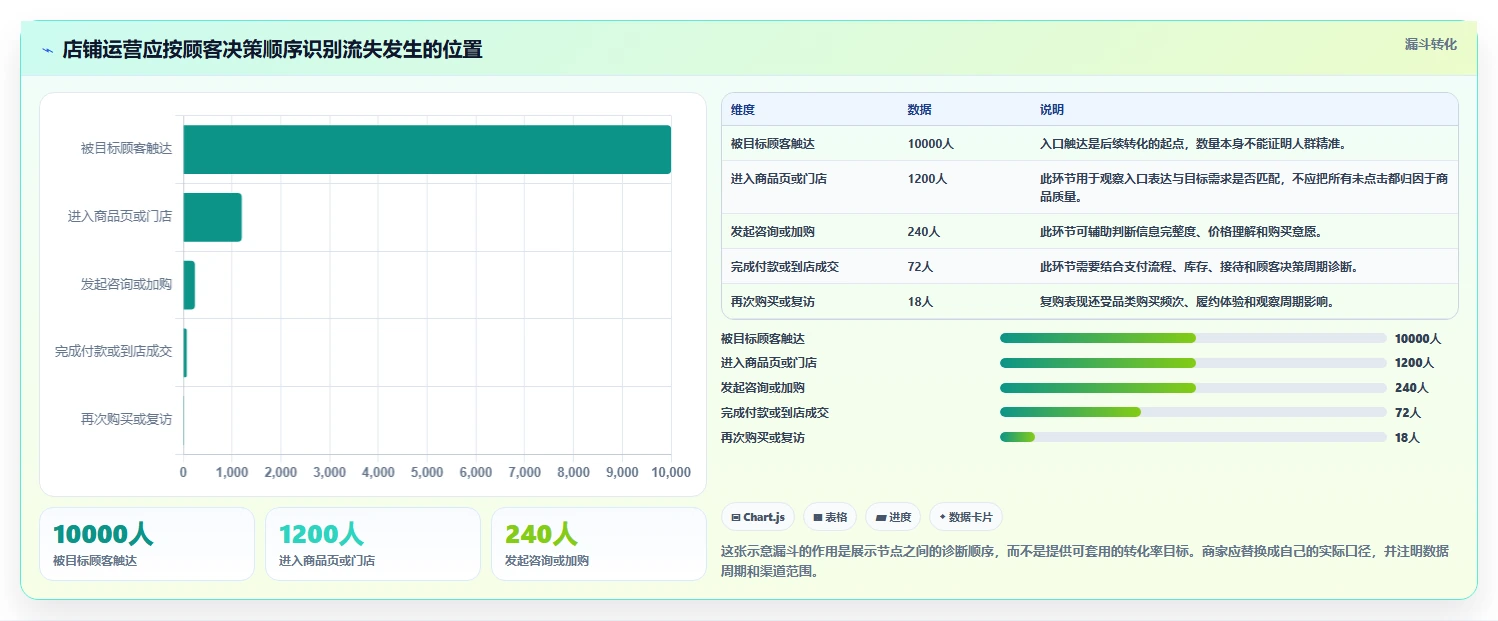Open the 10000人 被目标顾客触达 data card
The width and height of the screenshot is (1498, 621).
coord(147,544)
